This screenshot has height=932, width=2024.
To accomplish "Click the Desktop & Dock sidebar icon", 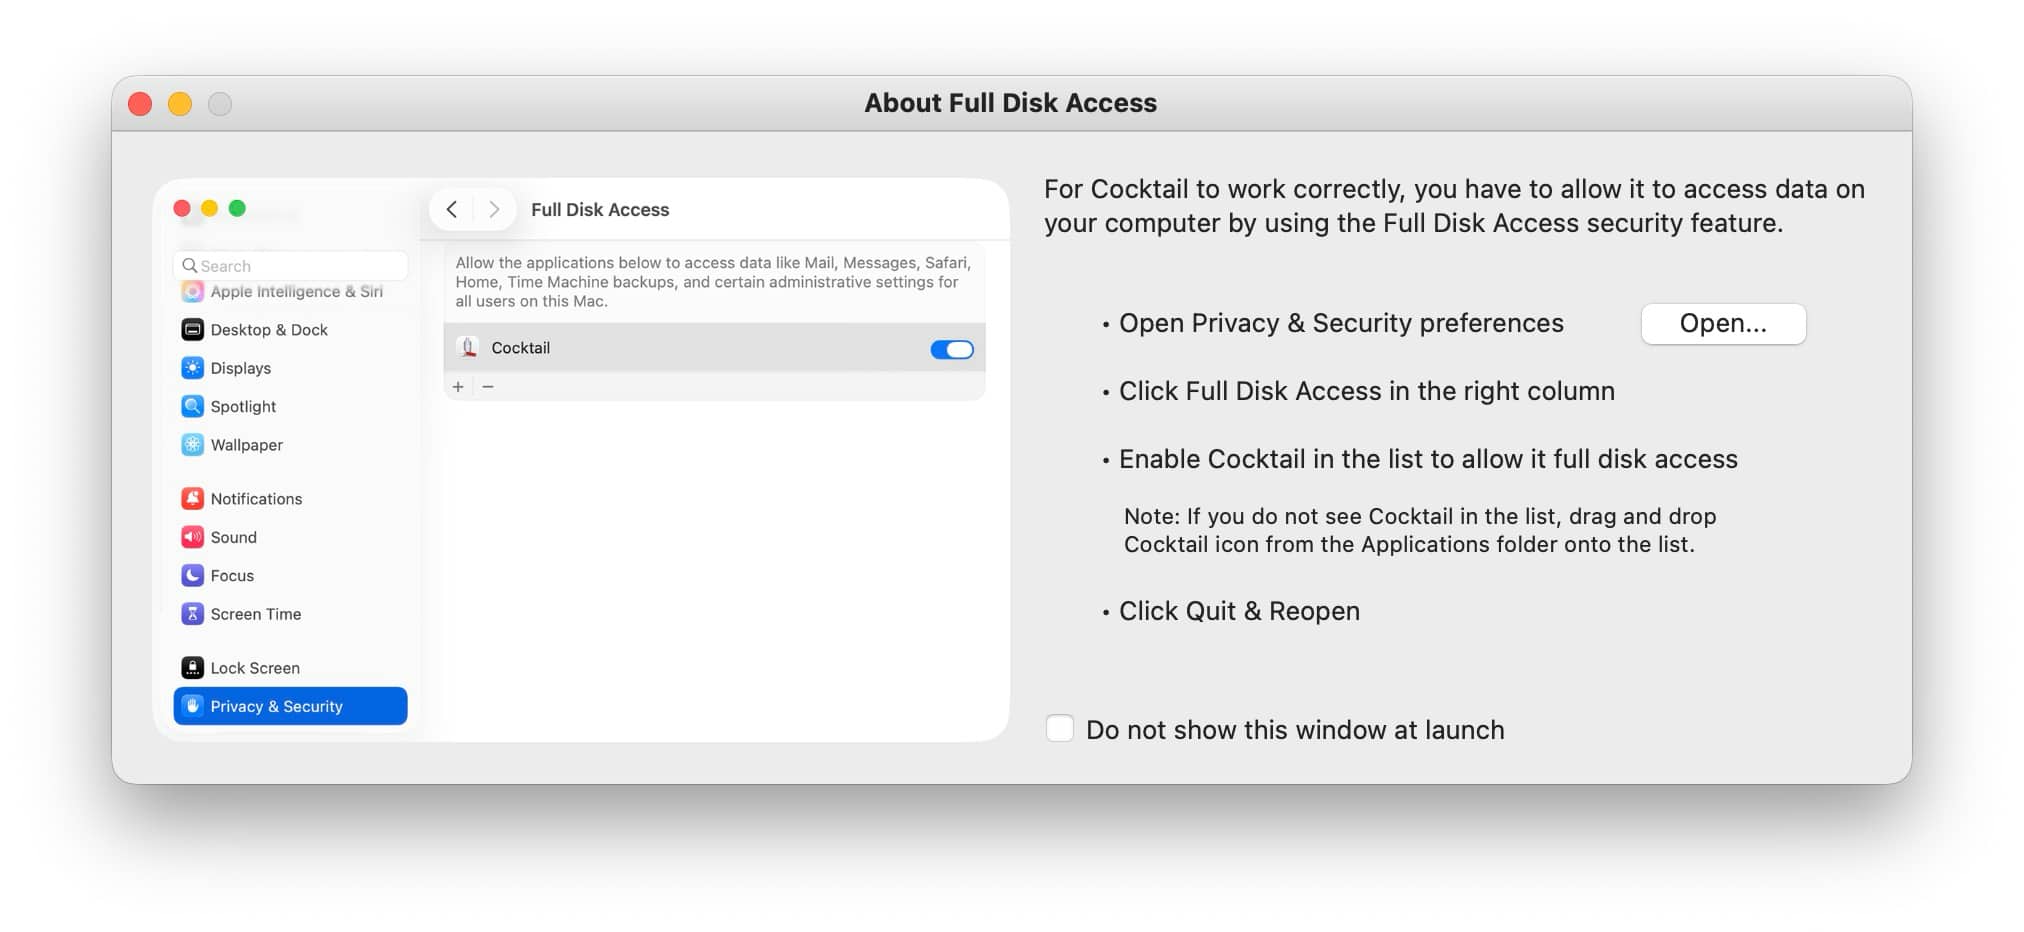I will pyautogui.click(x=192, y=330).
